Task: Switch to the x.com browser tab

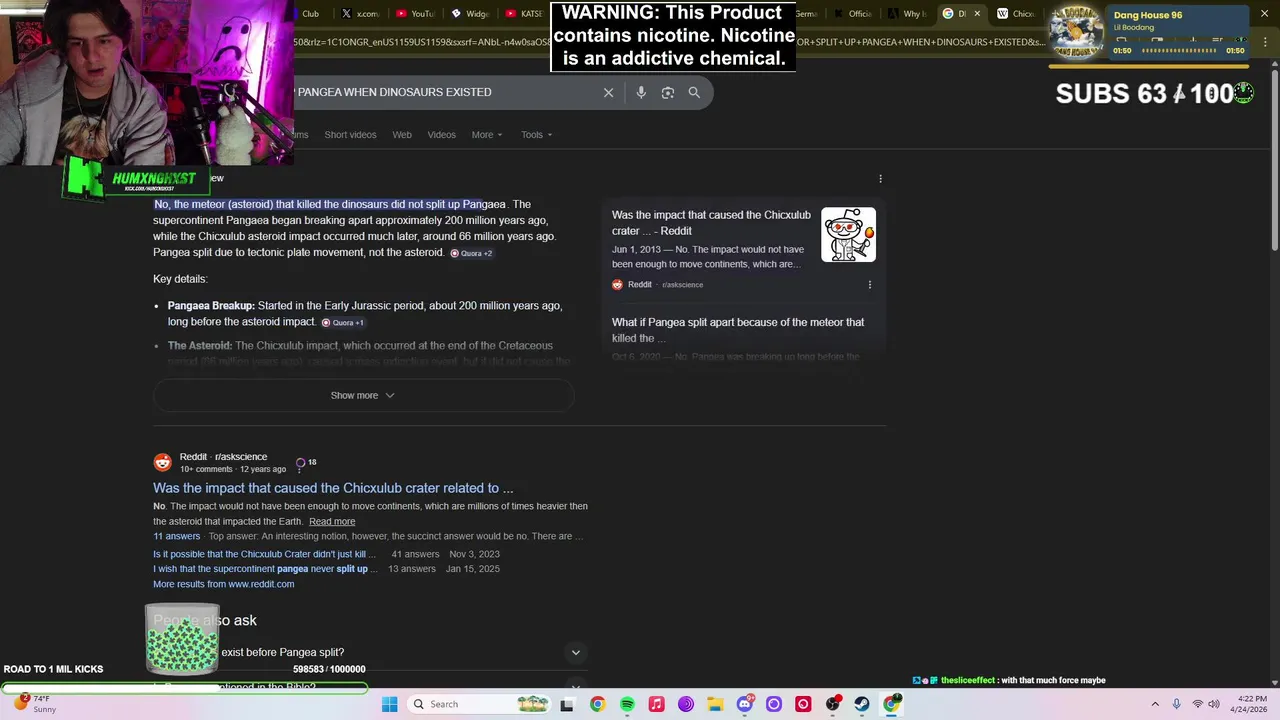Action: pyautogui.click(x=360, y=14)
